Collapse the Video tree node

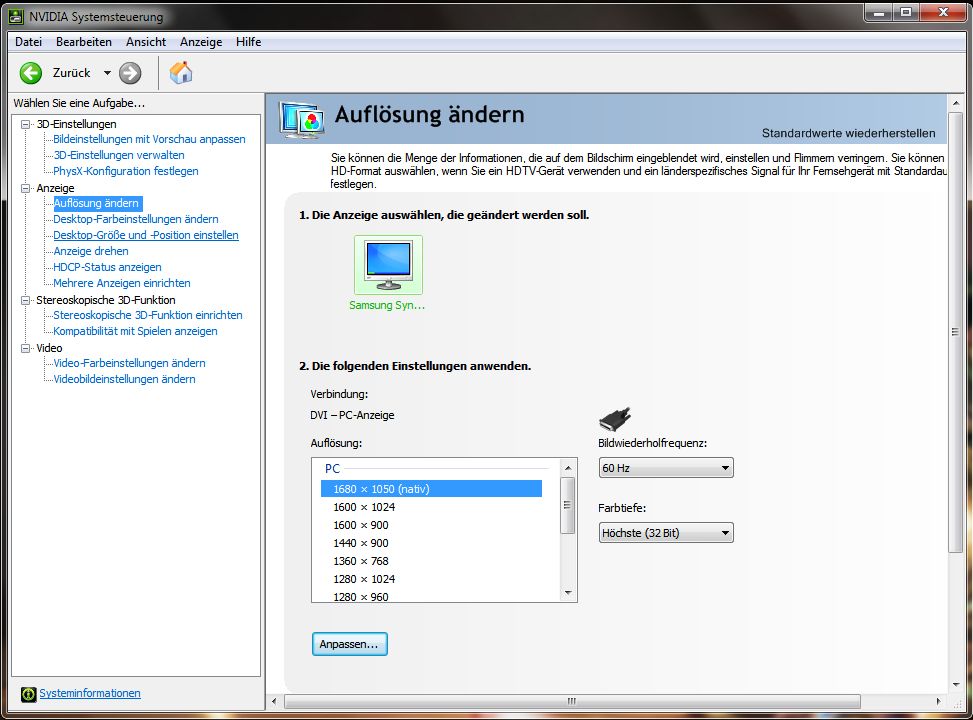coord(25,348)
